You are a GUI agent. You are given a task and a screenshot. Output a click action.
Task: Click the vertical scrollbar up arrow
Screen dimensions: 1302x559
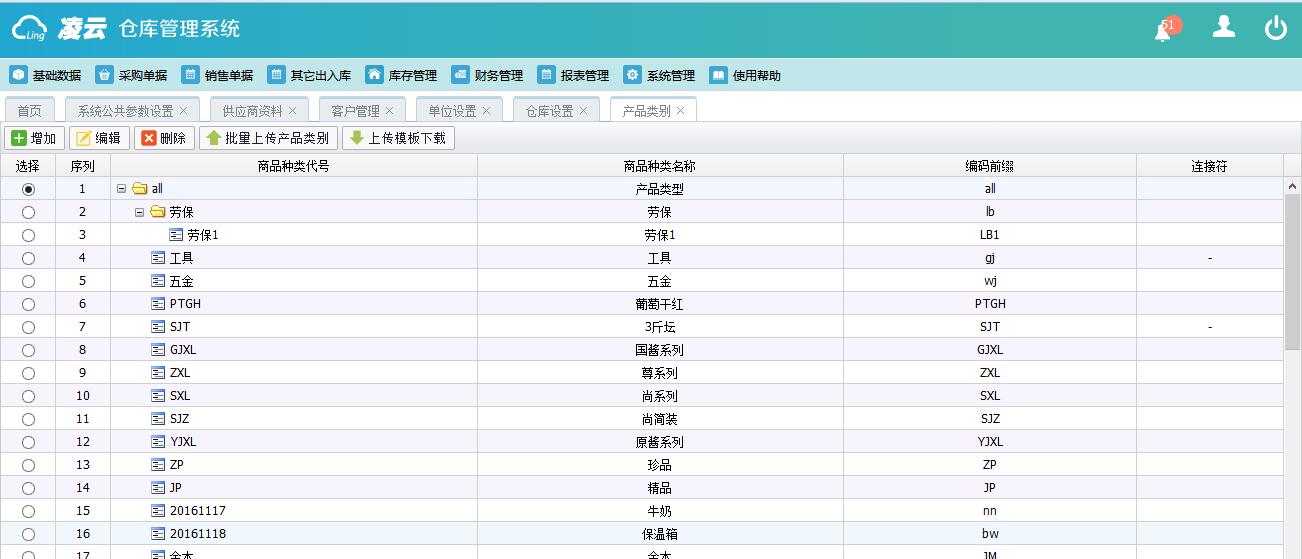[x=1292, y=187]
